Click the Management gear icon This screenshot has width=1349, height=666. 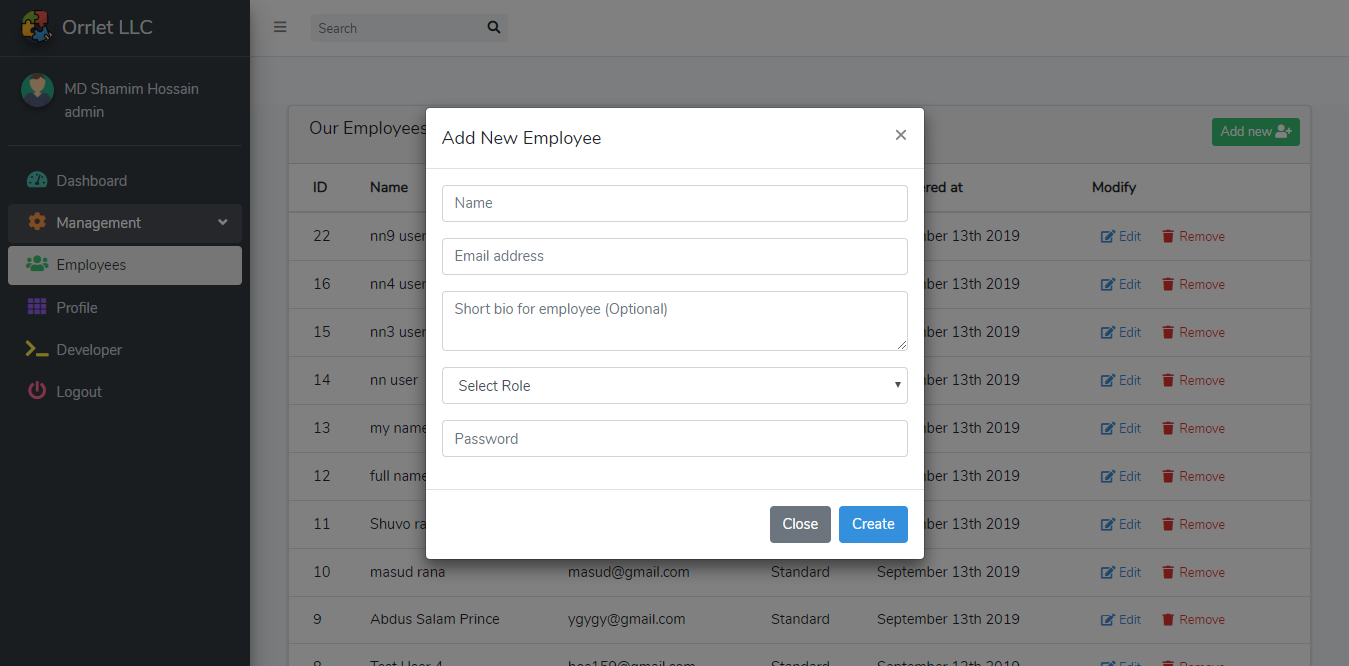(37, 222)
